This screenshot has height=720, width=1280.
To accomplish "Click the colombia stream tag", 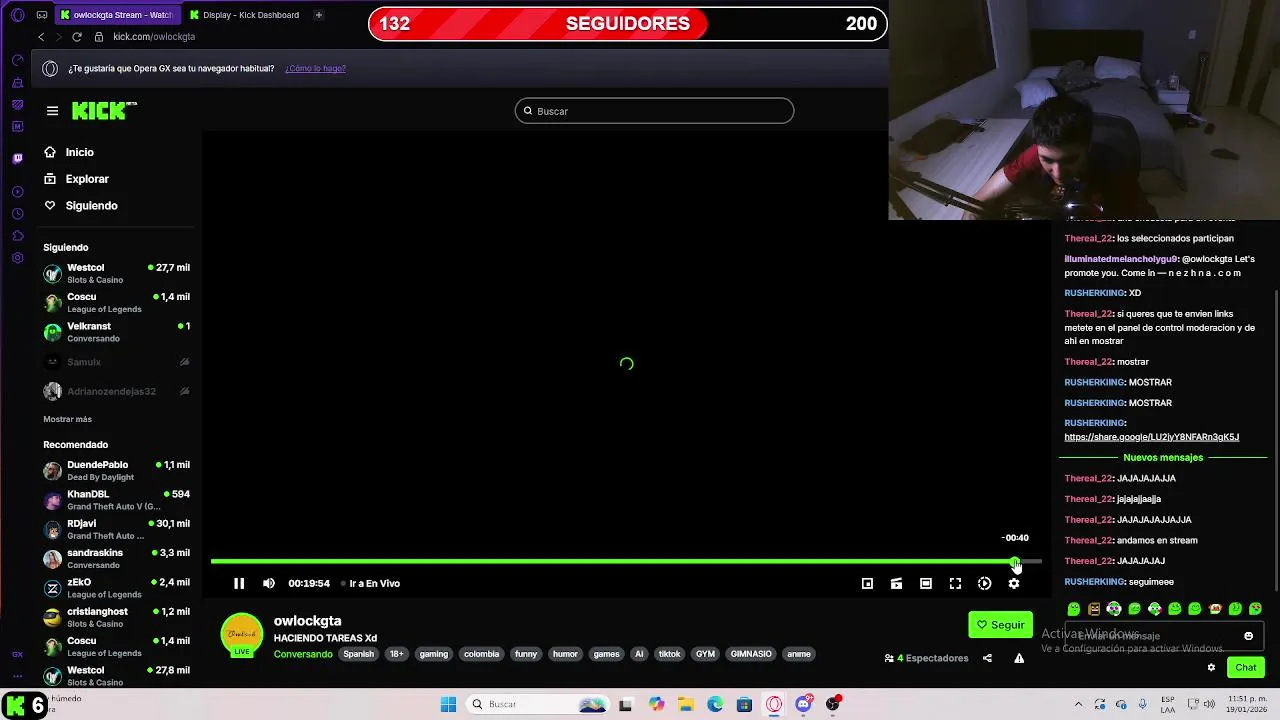I will pos(481,654).
